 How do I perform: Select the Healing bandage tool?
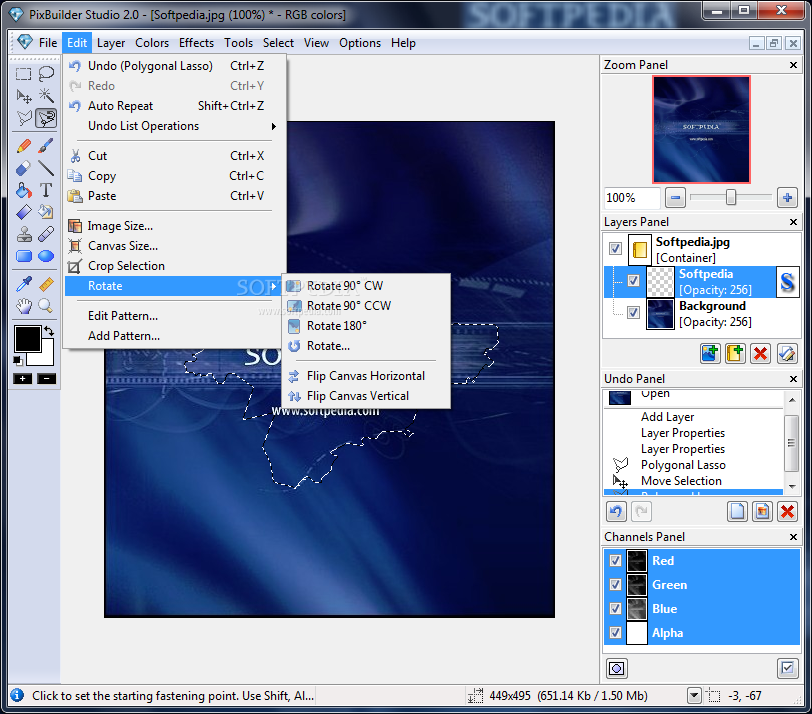(46, 235)
